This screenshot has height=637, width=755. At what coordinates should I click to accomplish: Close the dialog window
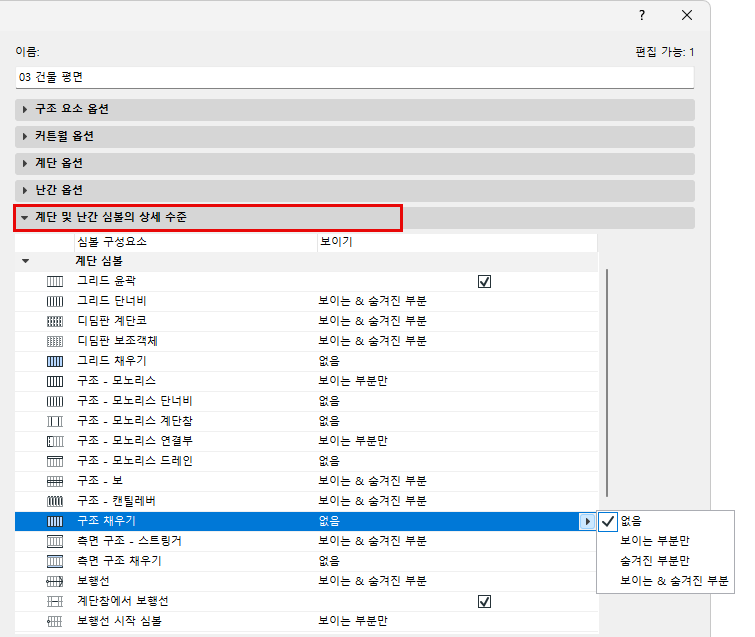pyautogui.click(x=687, y=15)
